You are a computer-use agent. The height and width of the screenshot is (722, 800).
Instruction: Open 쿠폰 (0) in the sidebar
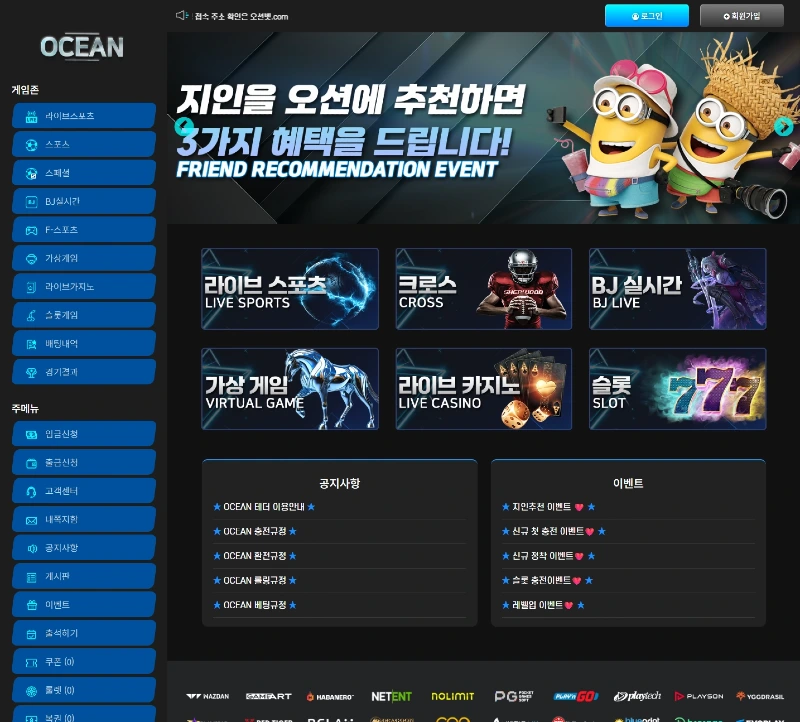click(84, 662)
